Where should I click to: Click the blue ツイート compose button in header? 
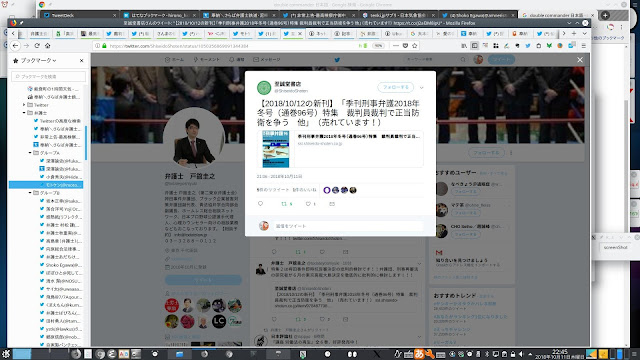click(501, 60)
